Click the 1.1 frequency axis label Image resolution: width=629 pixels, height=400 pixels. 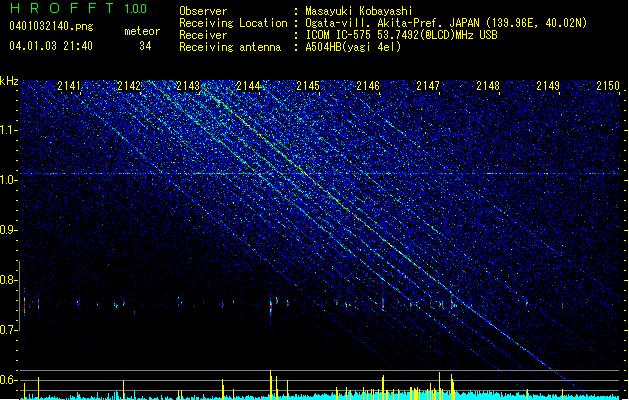pos(8,130)
